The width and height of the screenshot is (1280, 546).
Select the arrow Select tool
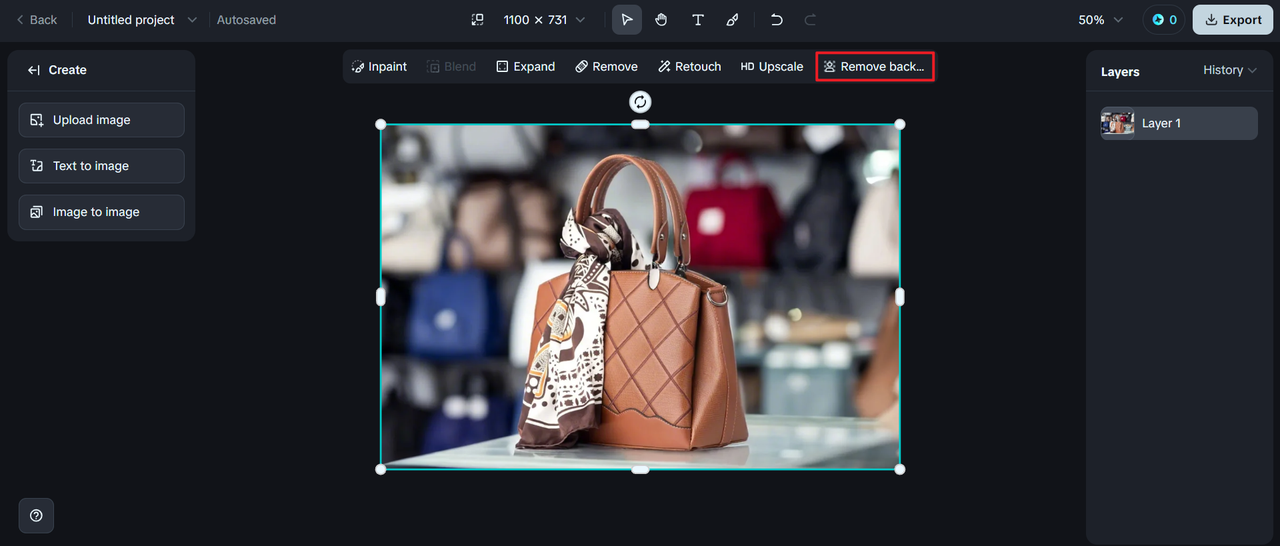pyautogui.click(x=627, y=20)
